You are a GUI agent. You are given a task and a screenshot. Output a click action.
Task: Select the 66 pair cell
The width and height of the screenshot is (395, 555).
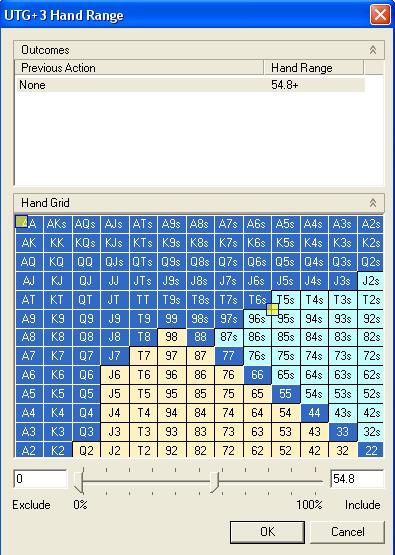pos(257,375)
